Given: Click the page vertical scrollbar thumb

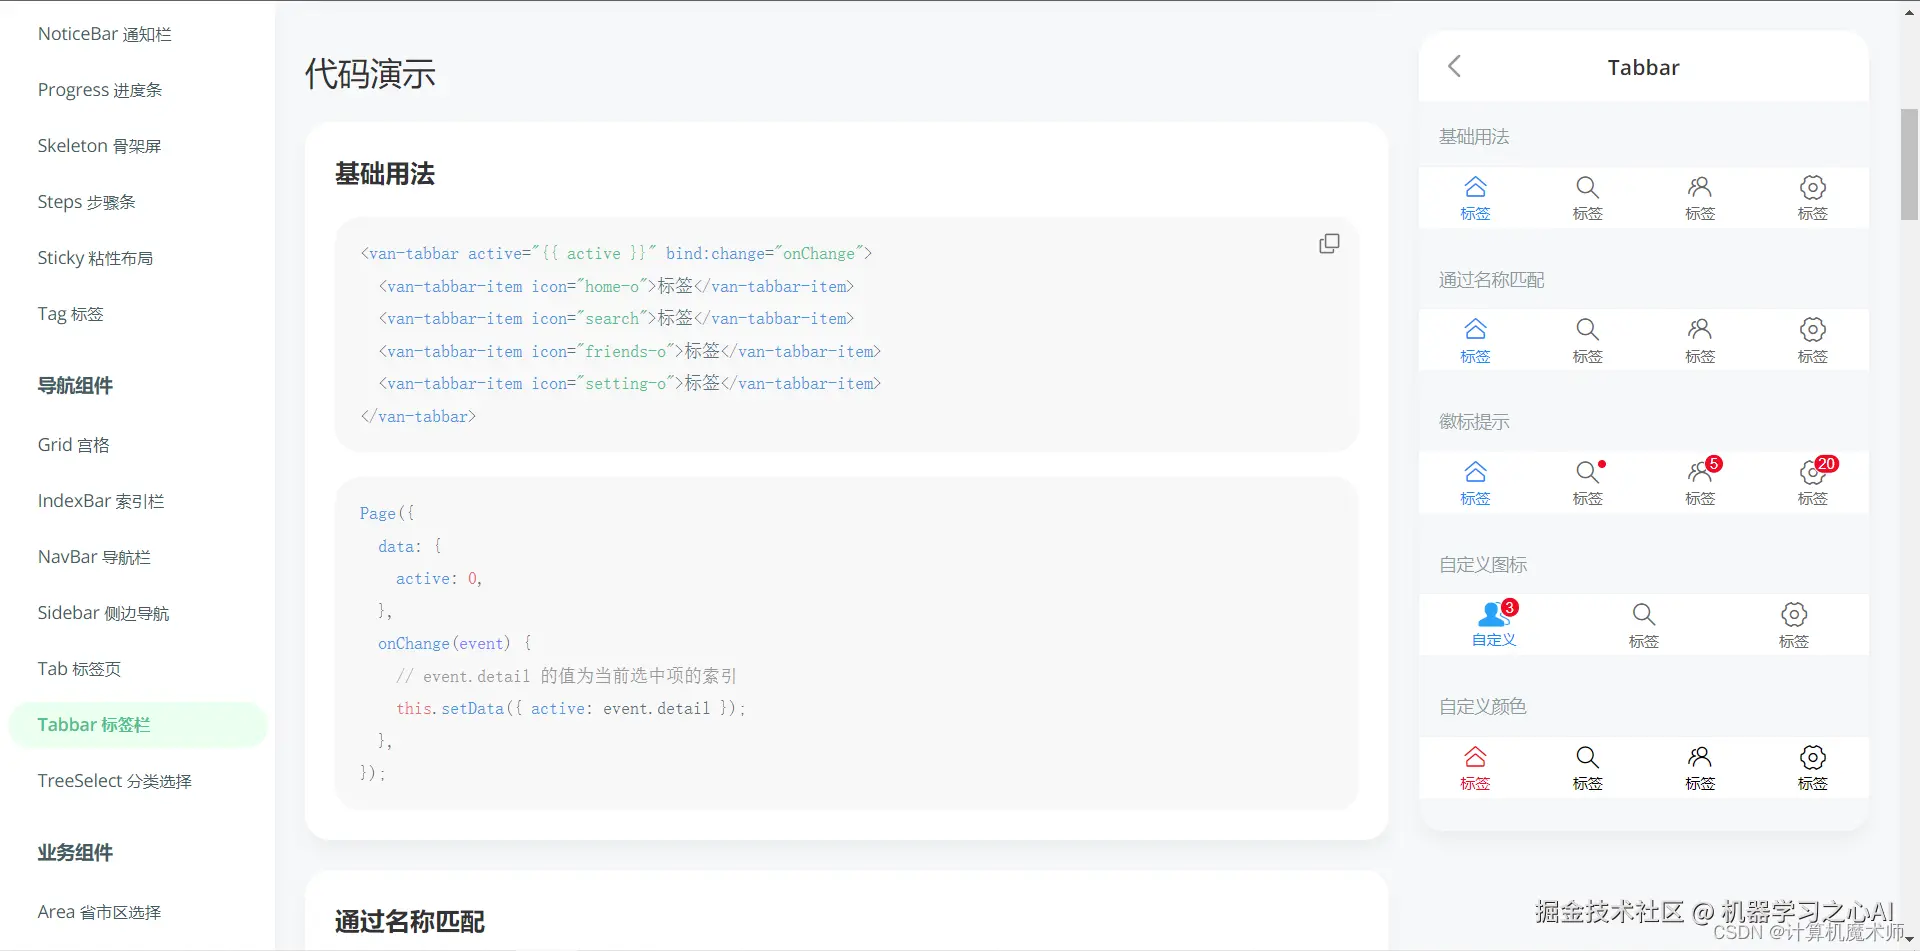Looking at the screenshot, I should coord(1910,164).
